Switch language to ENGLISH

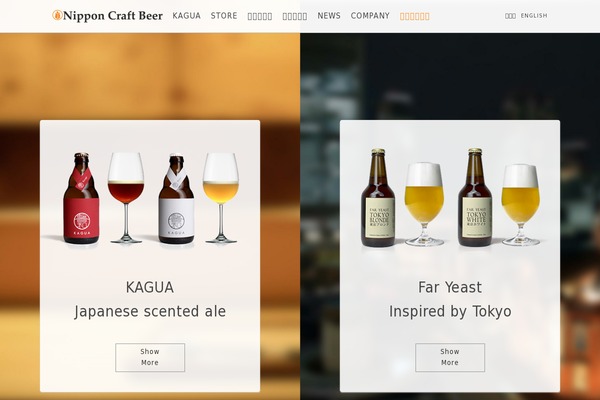tap(534, 16)
